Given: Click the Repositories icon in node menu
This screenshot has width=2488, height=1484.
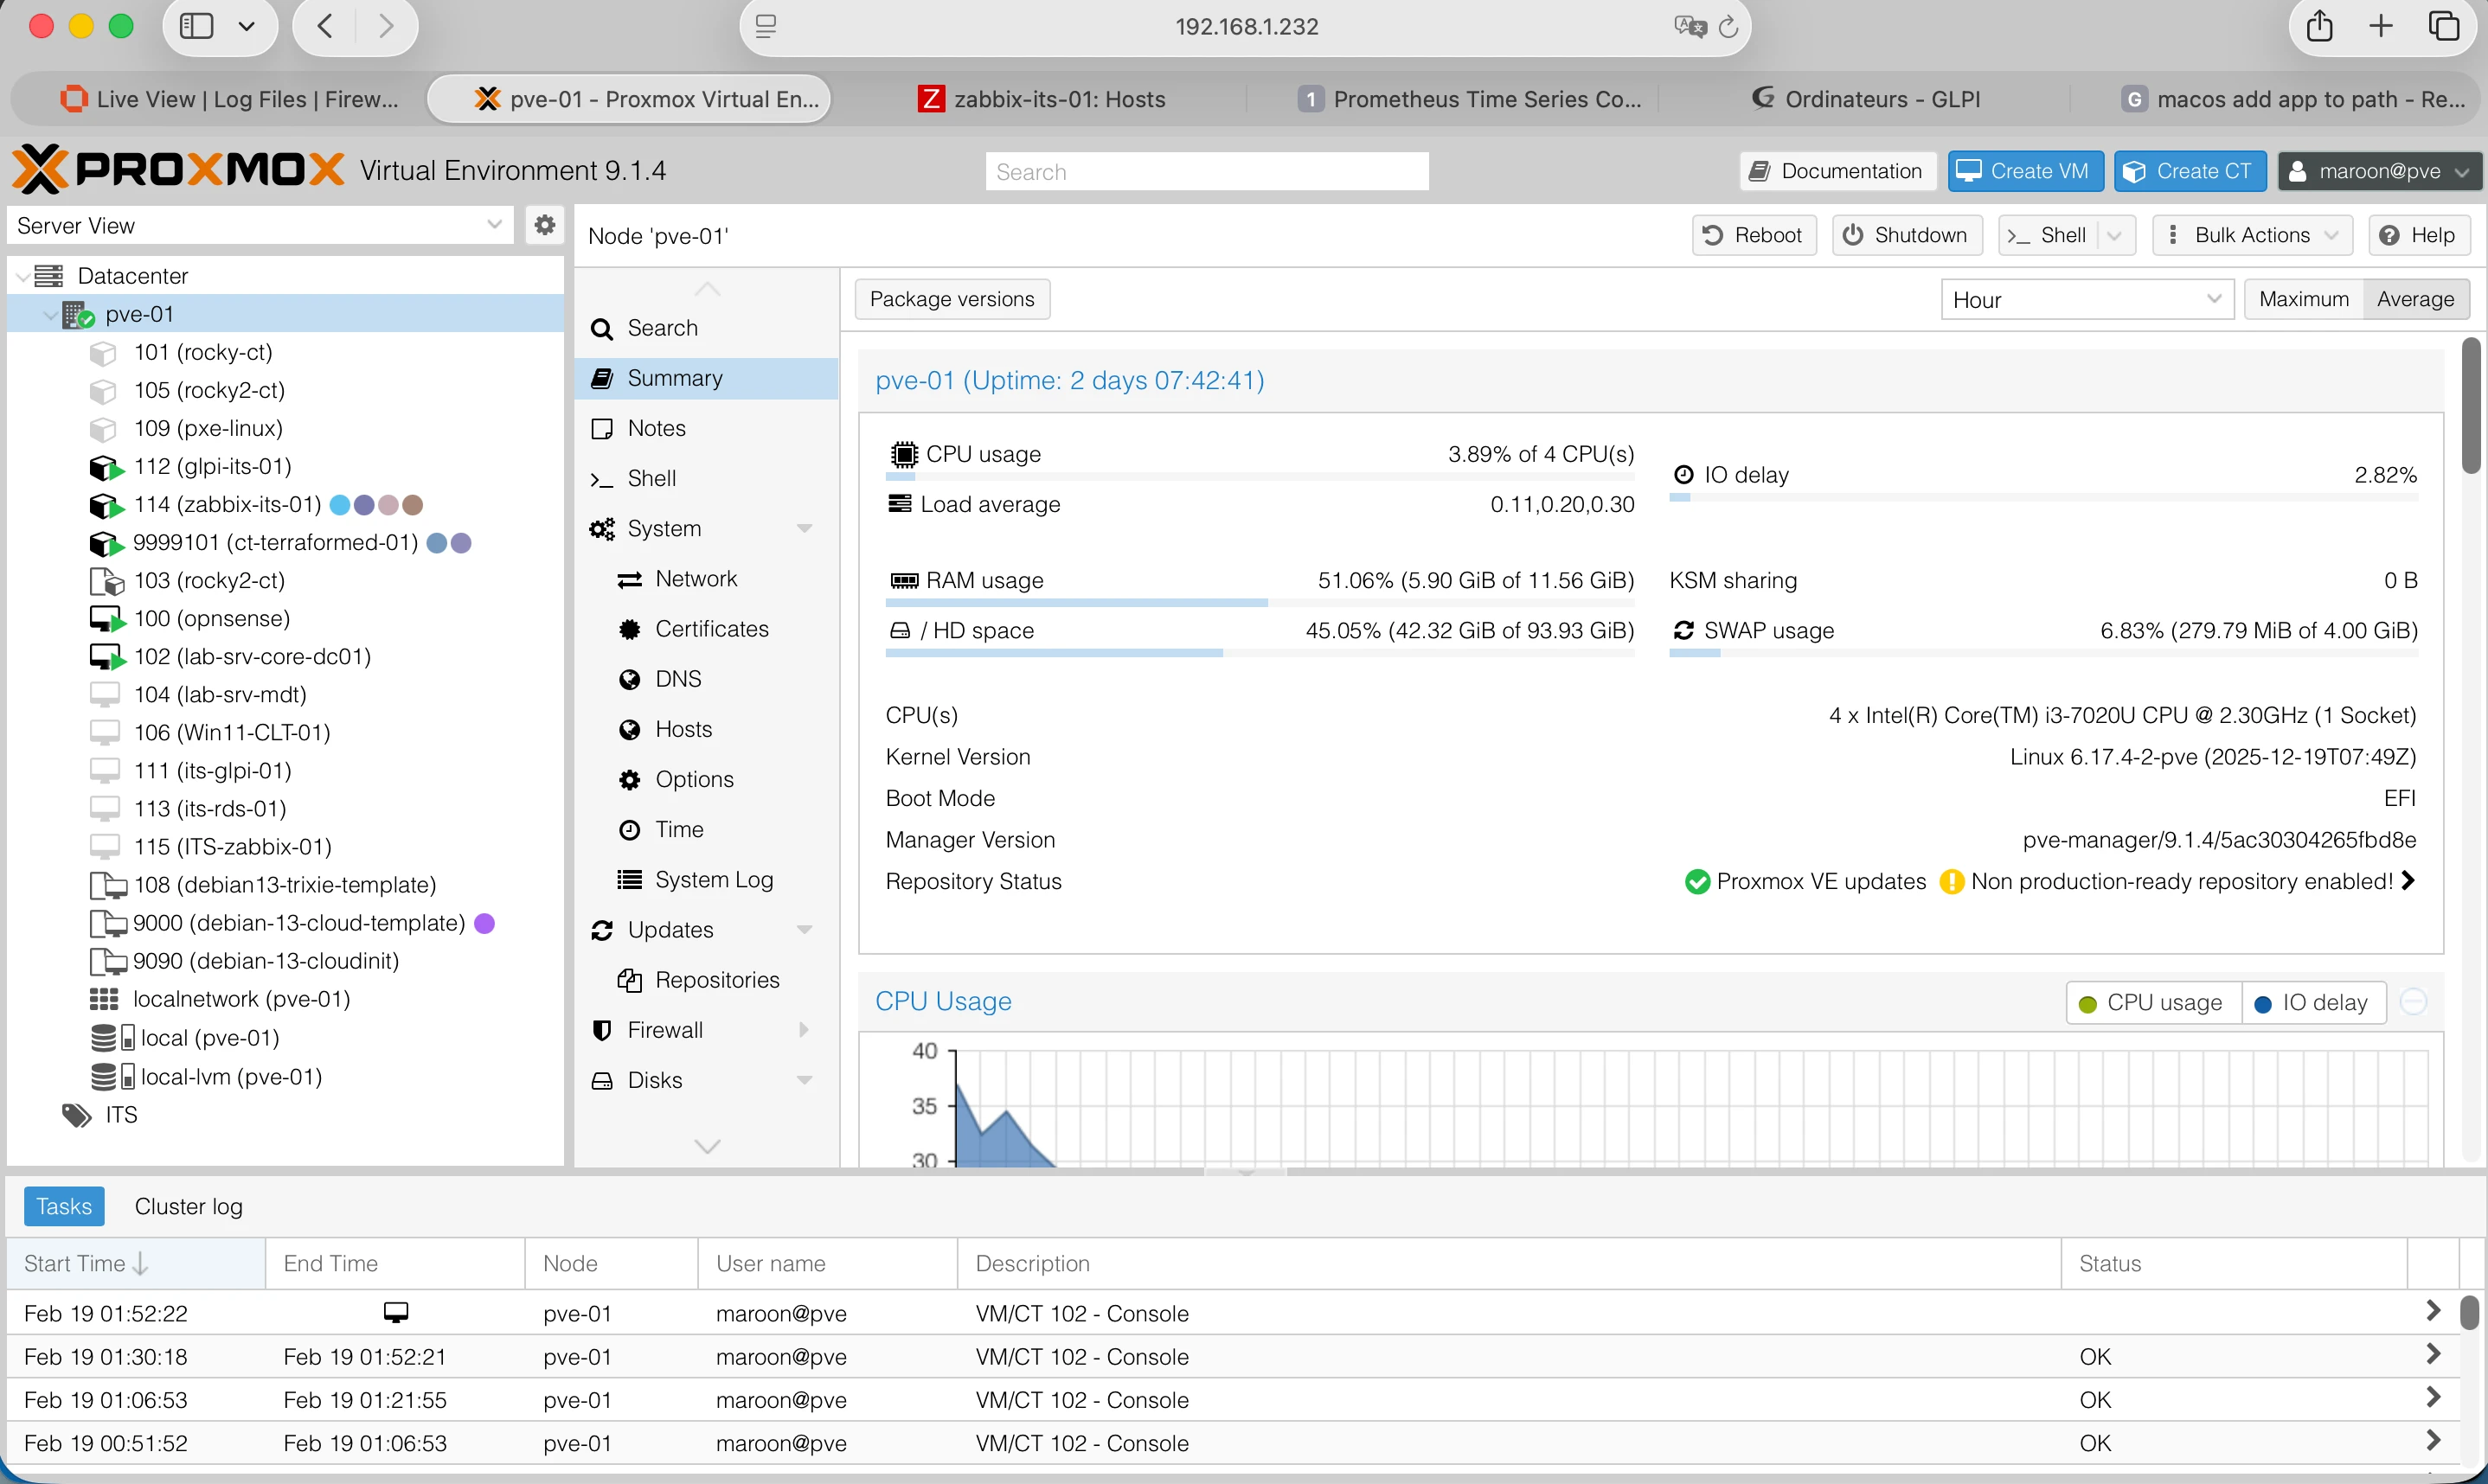Looking at the screenshot, I should coord(630,981).
